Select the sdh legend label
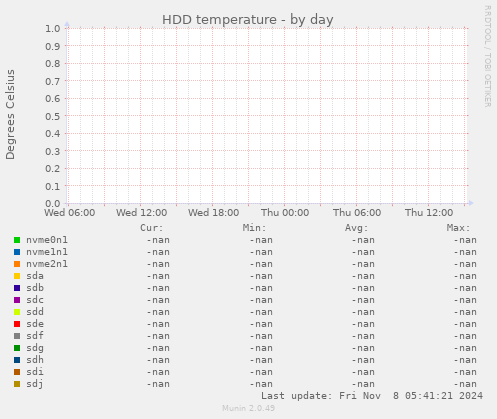Image resolution: width=497 pixels, height=419 pixels. pyautogui.click(x=35, y=360)
